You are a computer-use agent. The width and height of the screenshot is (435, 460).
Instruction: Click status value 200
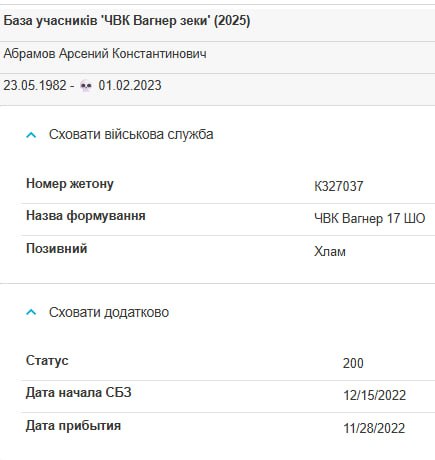tap(353, 363)
